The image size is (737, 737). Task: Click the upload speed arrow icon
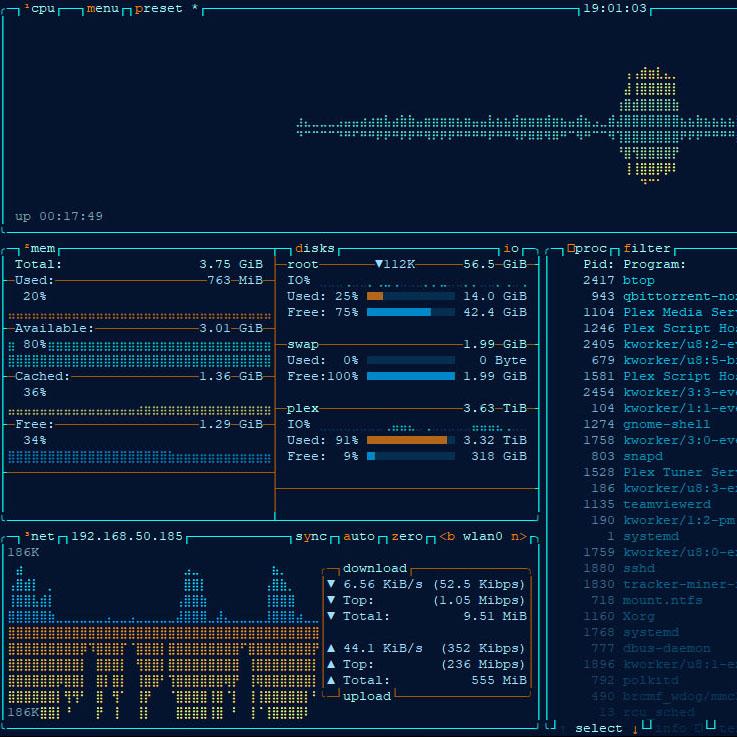[x=331, y=648]
